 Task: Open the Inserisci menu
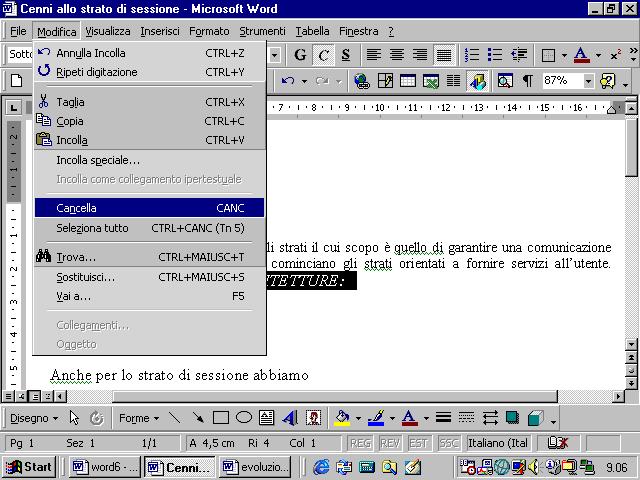pyautogui.click(x=160, y=31)
